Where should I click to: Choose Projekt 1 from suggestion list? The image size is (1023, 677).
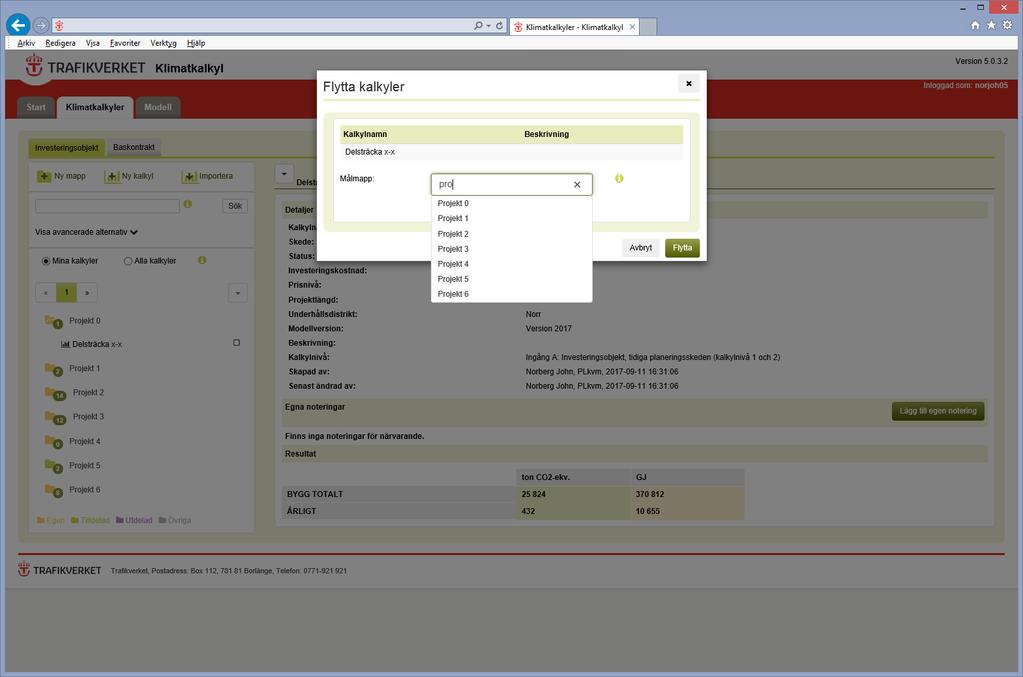coord(512,218)
